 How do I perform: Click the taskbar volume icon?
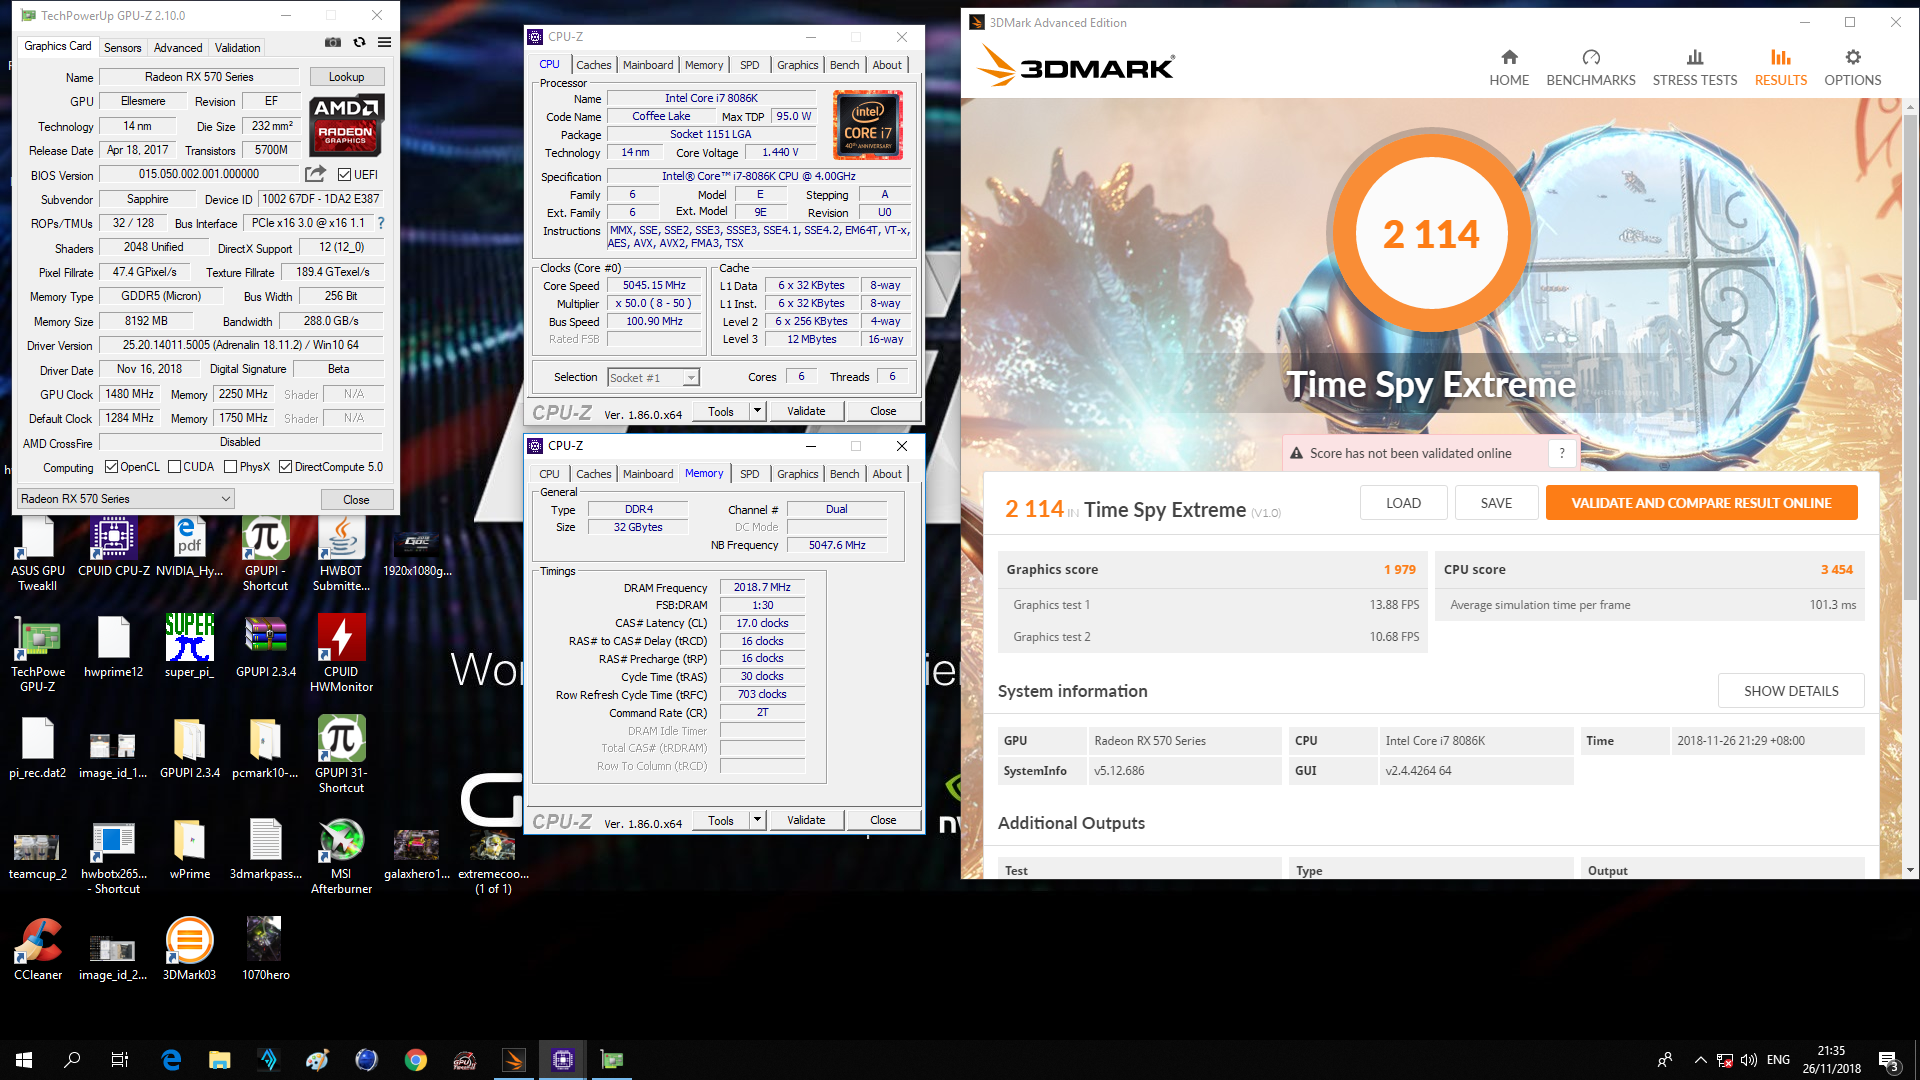pos(1749,1060)
